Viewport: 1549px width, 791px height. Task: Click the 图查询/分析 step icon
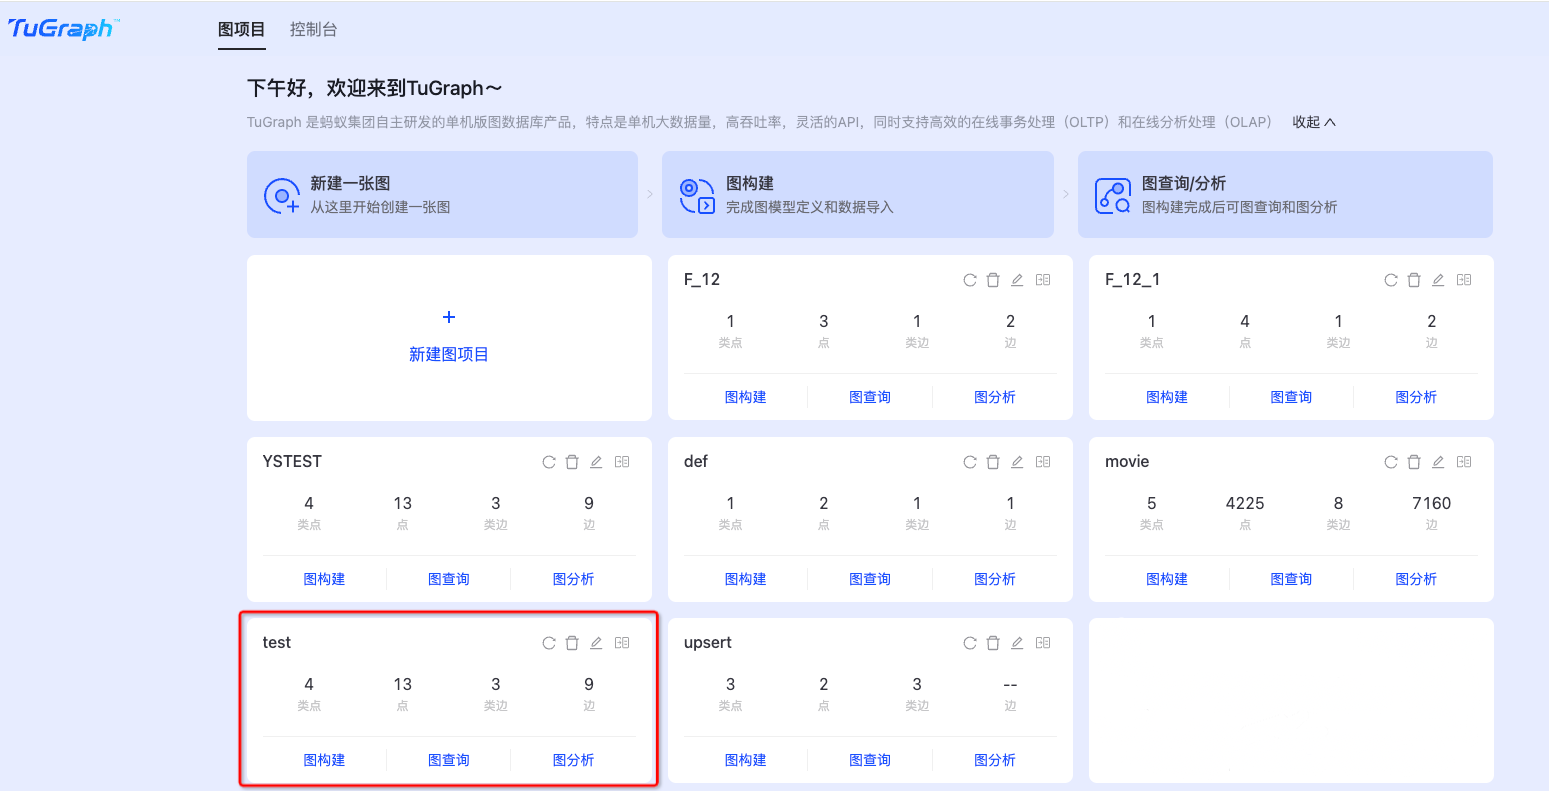tap(1113, 195)
